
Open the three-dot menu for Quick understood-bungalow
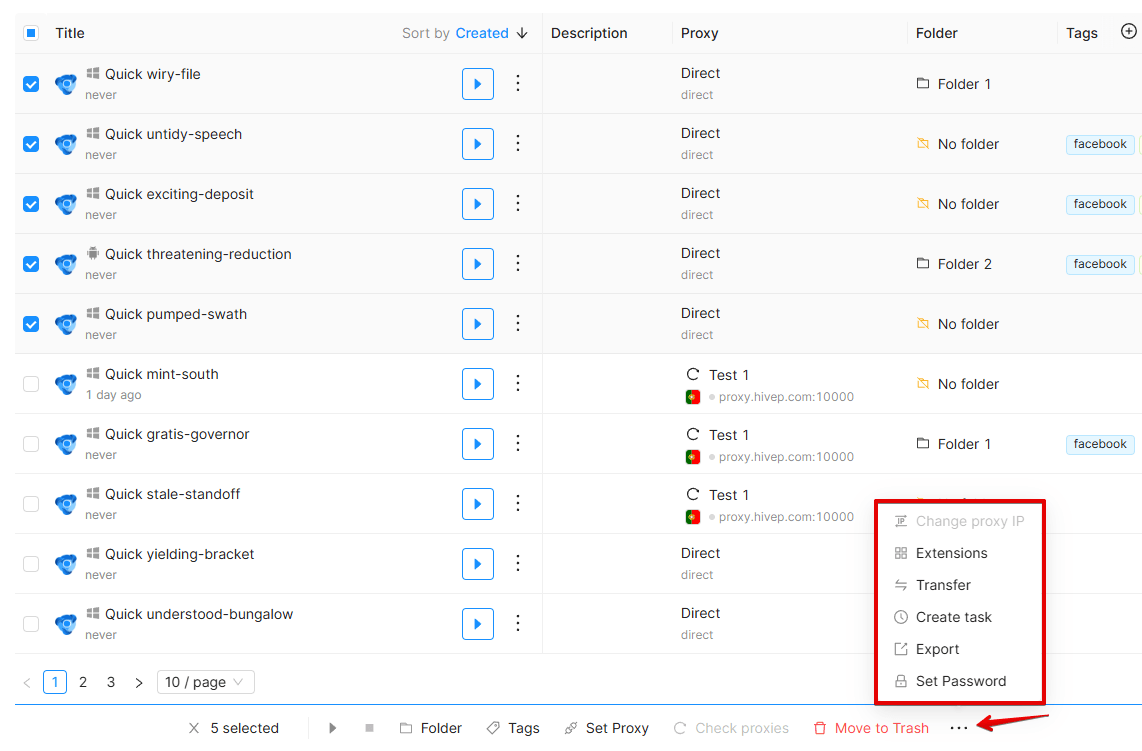point(518,623)
